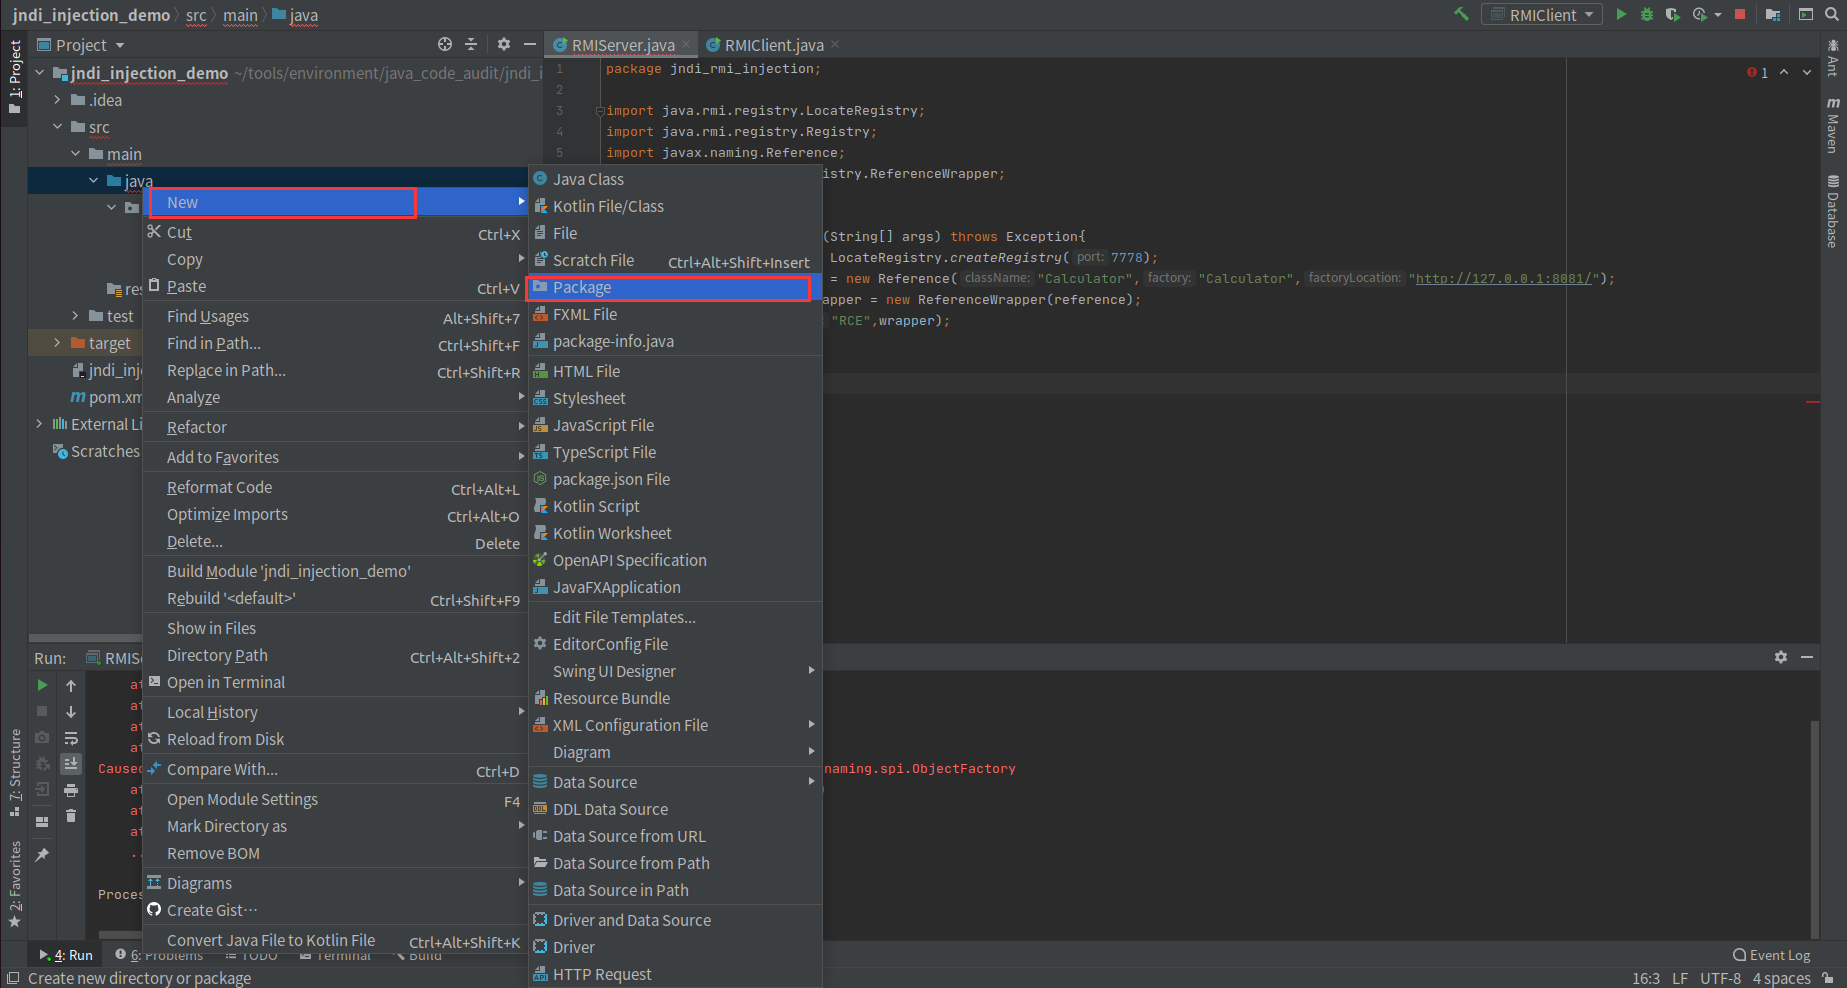Screen dimensions: 1847x988
Task: Clear Run console with trash icon
Action: (71, 816)
